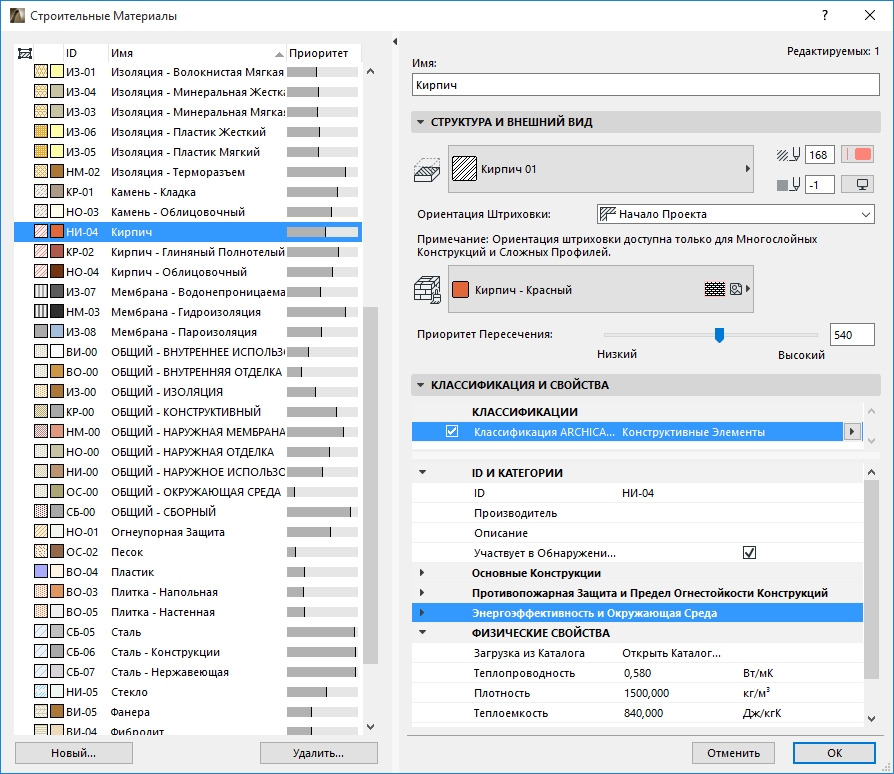Viewport: 894px width, 774px height.
Task: Click Открыть Каталог... link
Action: click(671, 653)
